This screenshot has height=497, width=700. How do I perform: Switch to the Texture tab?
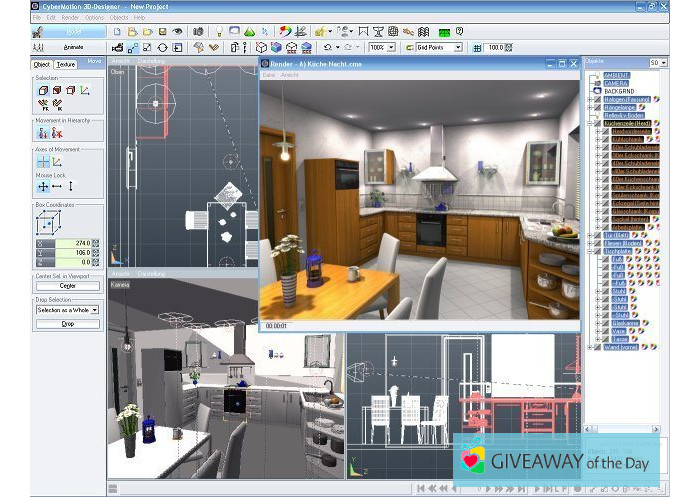click(x=66, y=64)
